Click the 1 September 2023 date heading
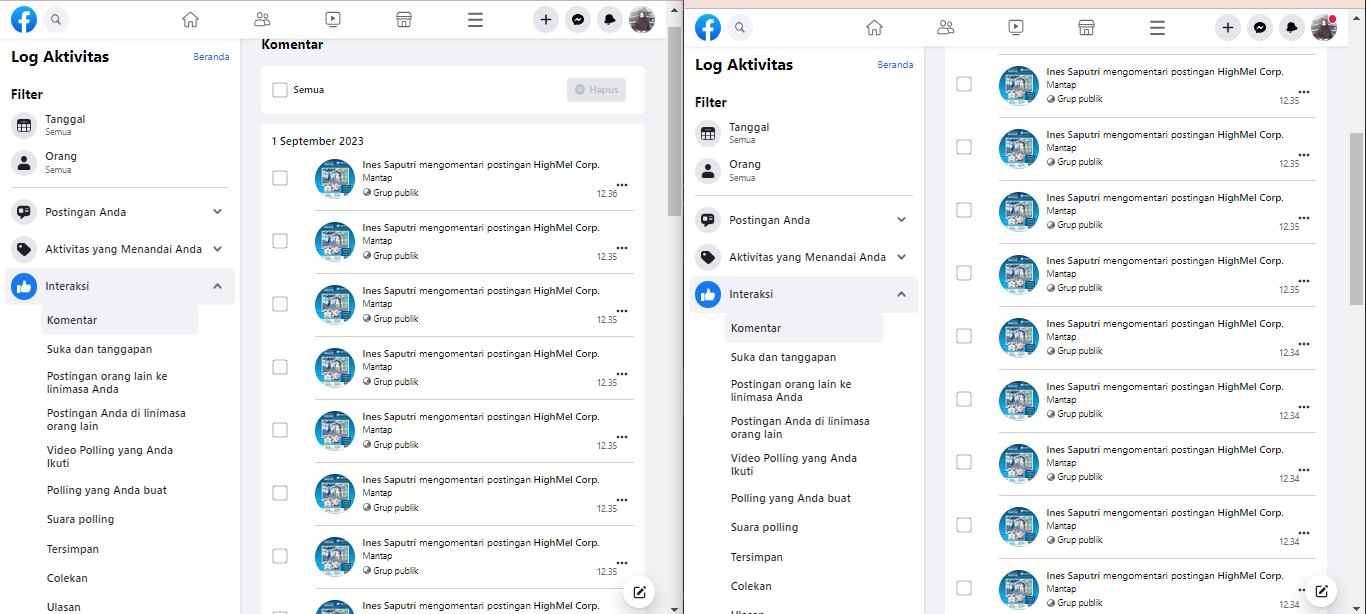The height and width of the screenshot is (614, 1366). coord(318,141)
